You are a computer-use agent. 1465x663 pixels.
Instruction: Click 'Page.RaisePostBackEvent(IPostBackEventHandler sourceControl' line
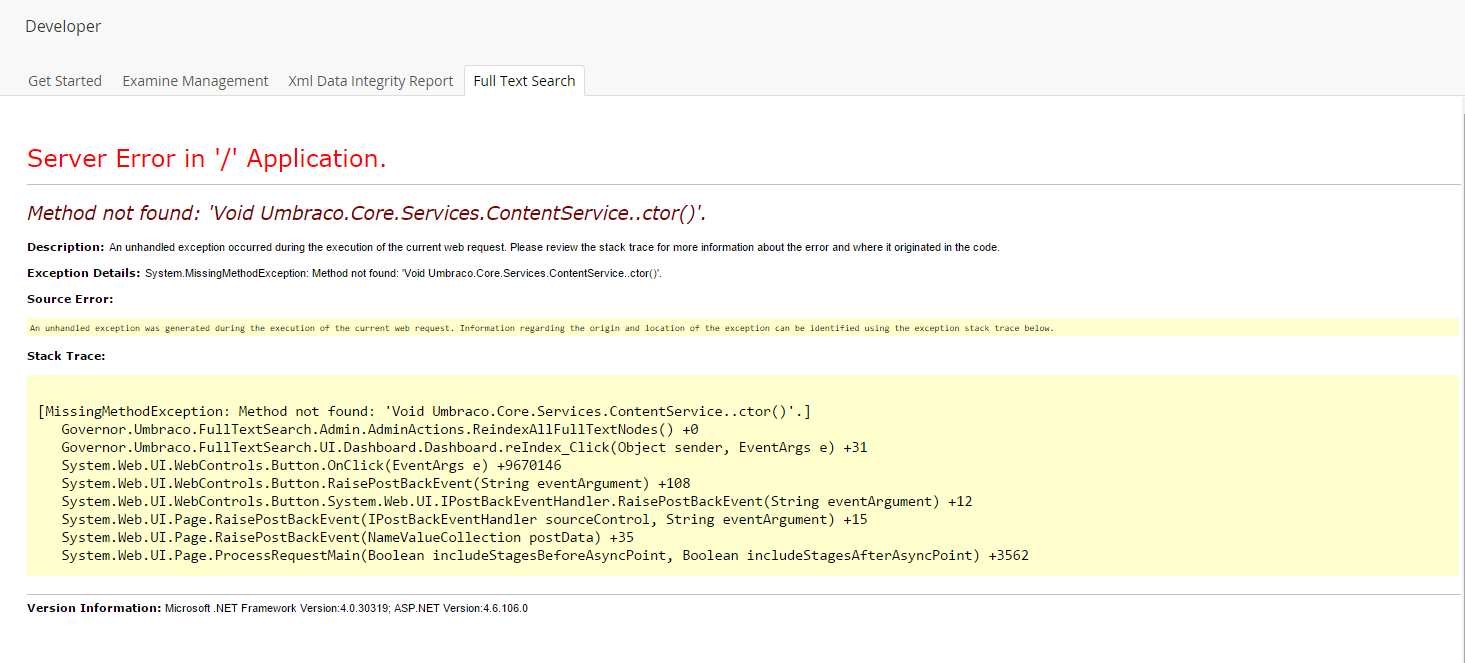tap(464, 519)
